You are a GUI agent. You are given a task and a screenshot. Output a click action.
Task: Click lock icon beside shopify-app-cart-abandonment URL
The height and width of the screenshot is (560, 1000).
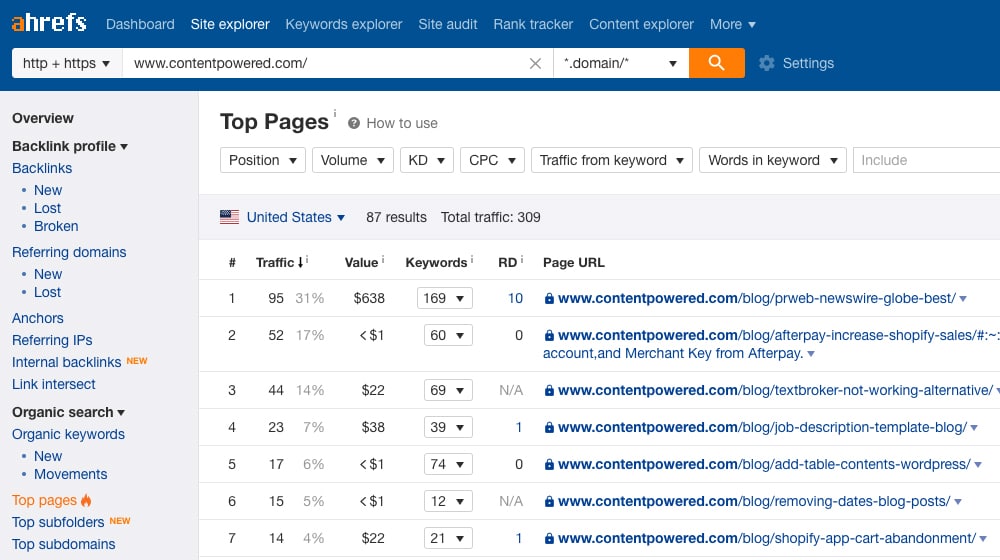click(548, 538)
